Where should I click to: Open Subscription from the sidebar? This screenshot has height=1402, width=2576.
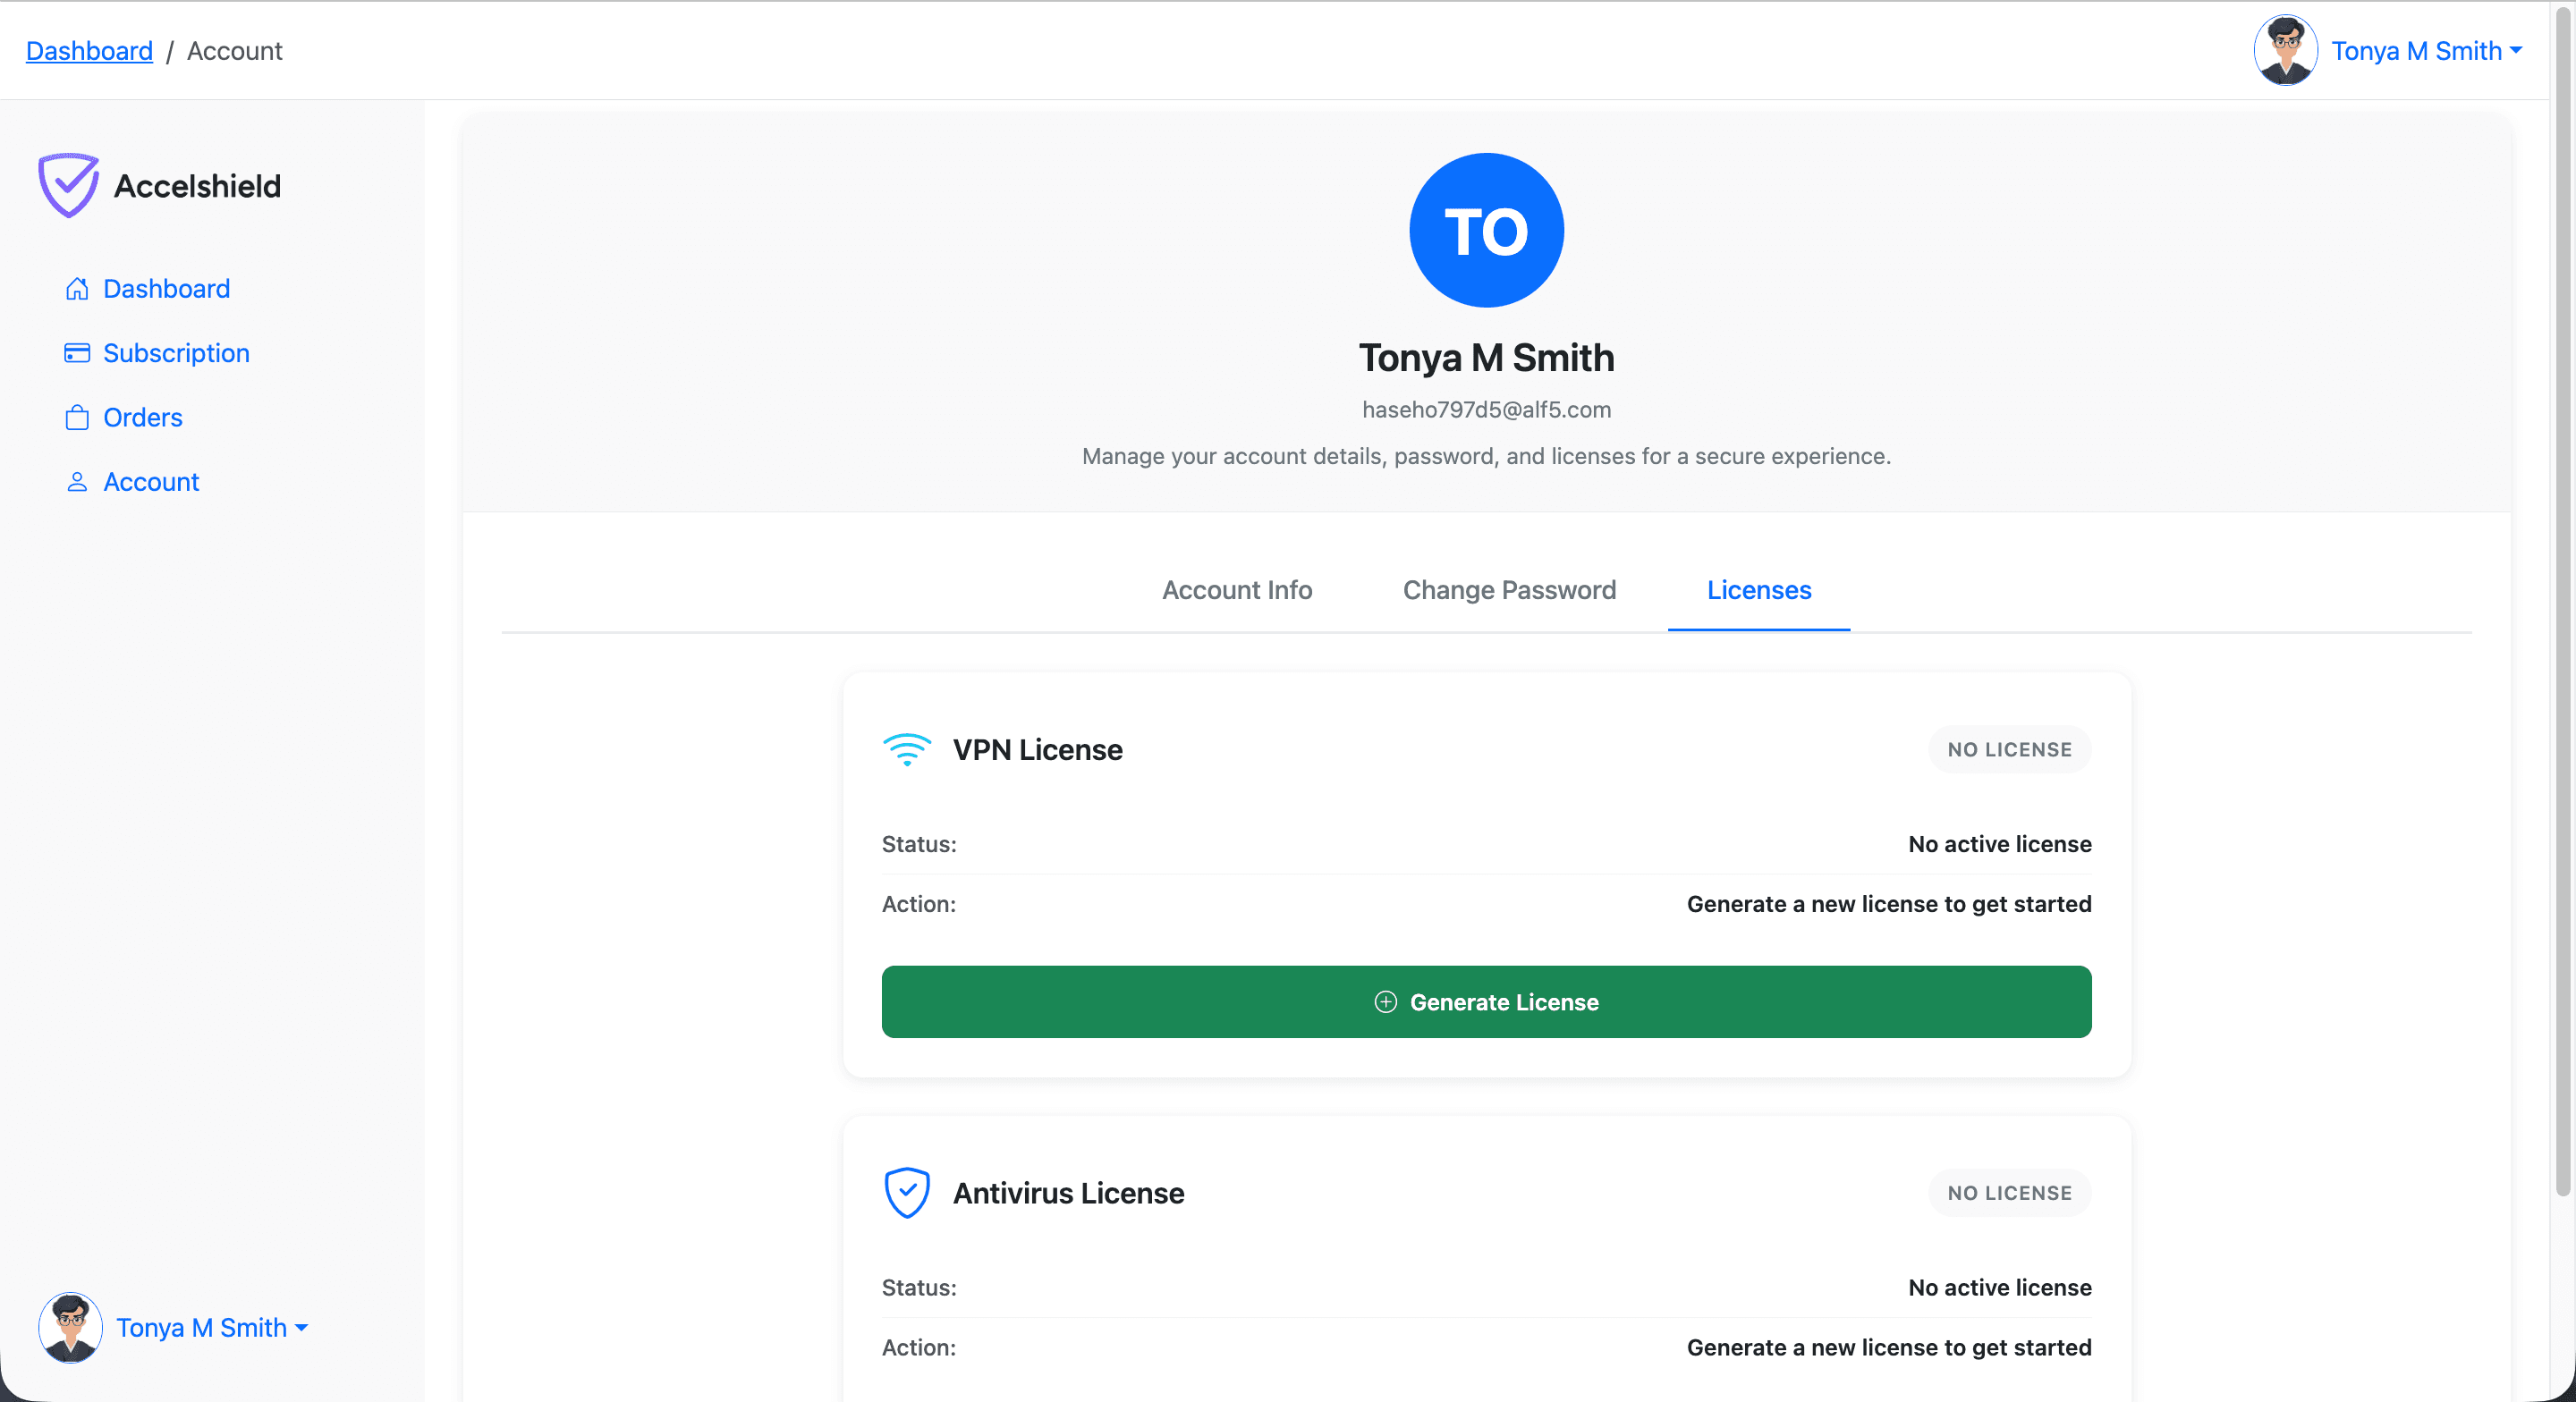pyautogui.click(x=176, y=353)
